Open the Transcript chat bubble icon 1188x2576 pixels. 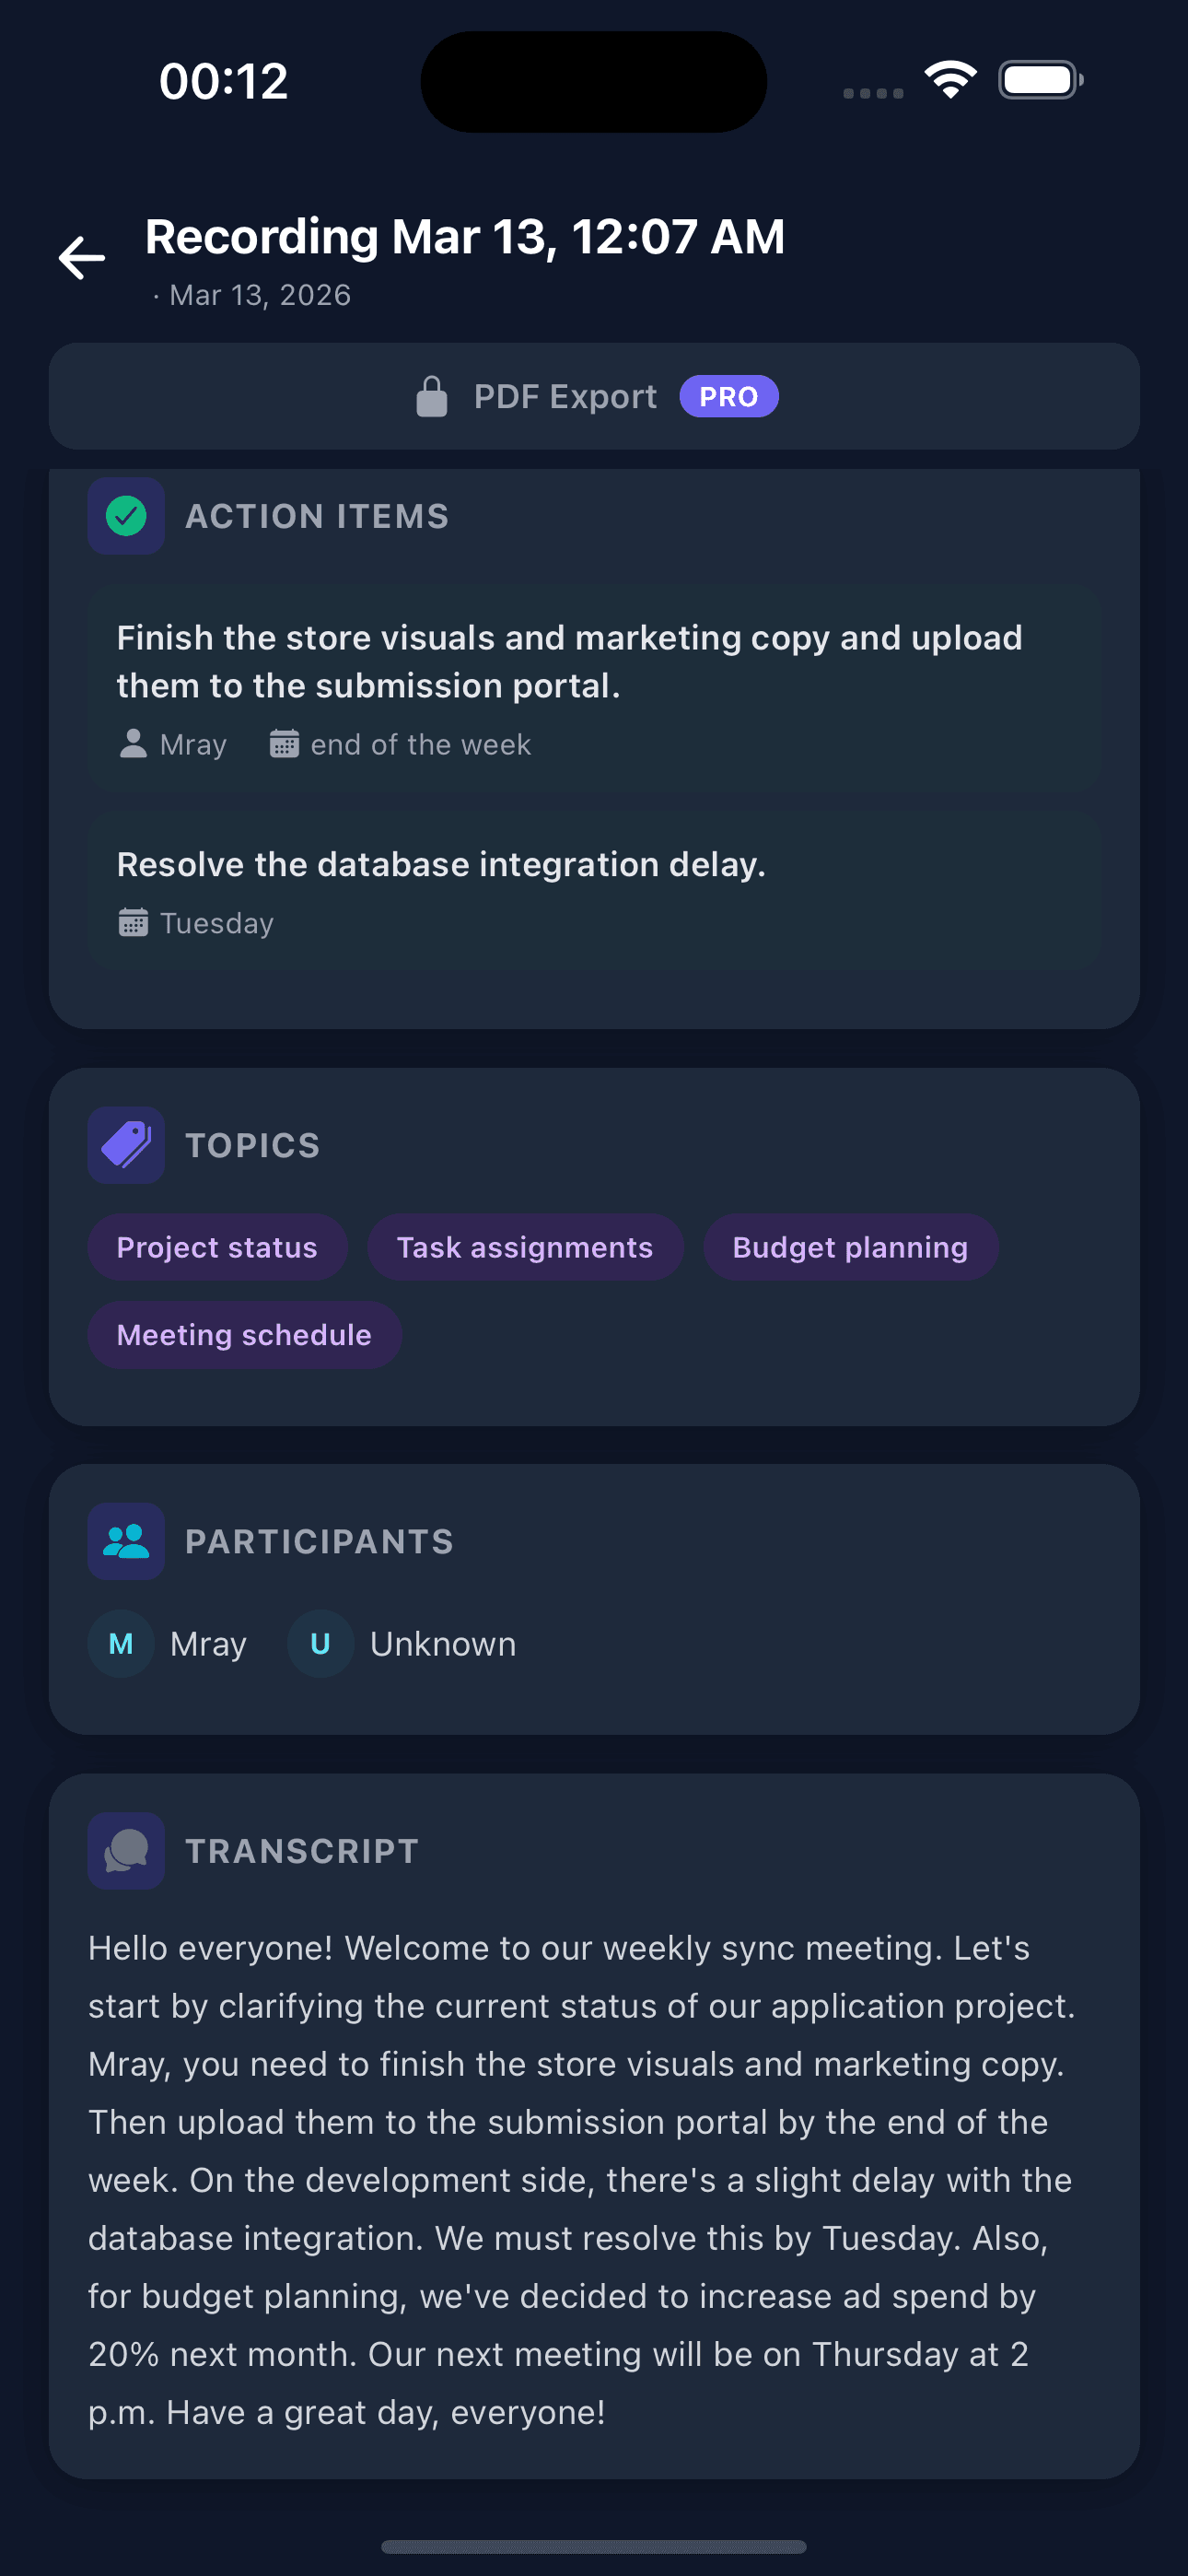point(126,1850)
